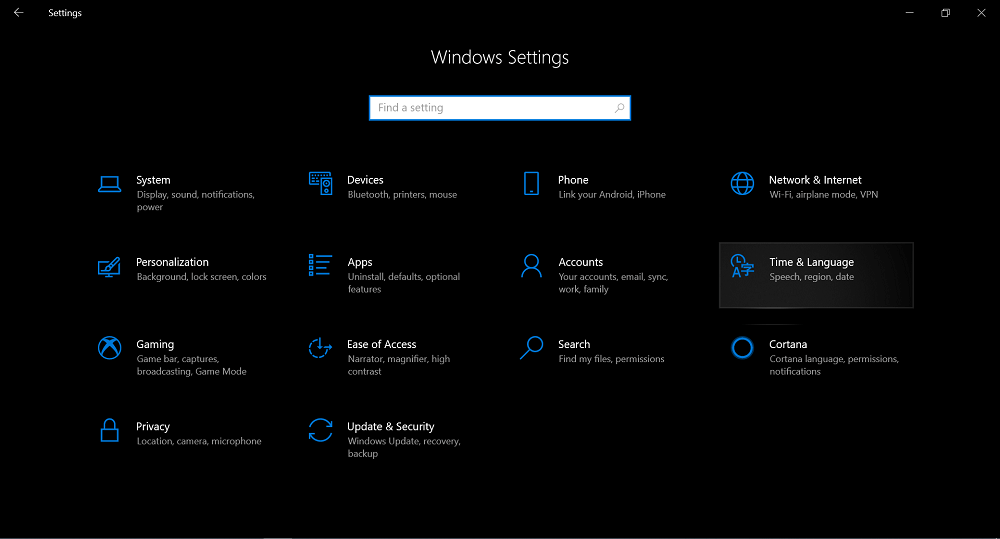This screenshot has width=1000, height=539.
Task: Click 'Windows Update, recovery, backup' text
Action: tap(404, 448)
